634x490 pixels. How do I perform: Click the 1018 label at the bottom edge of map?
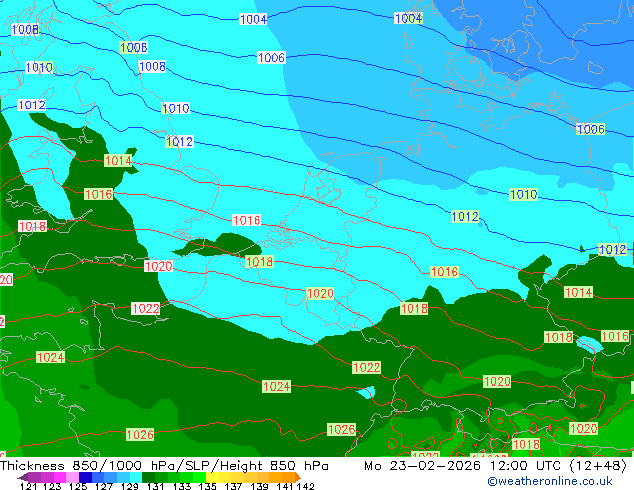pos(526,444)
